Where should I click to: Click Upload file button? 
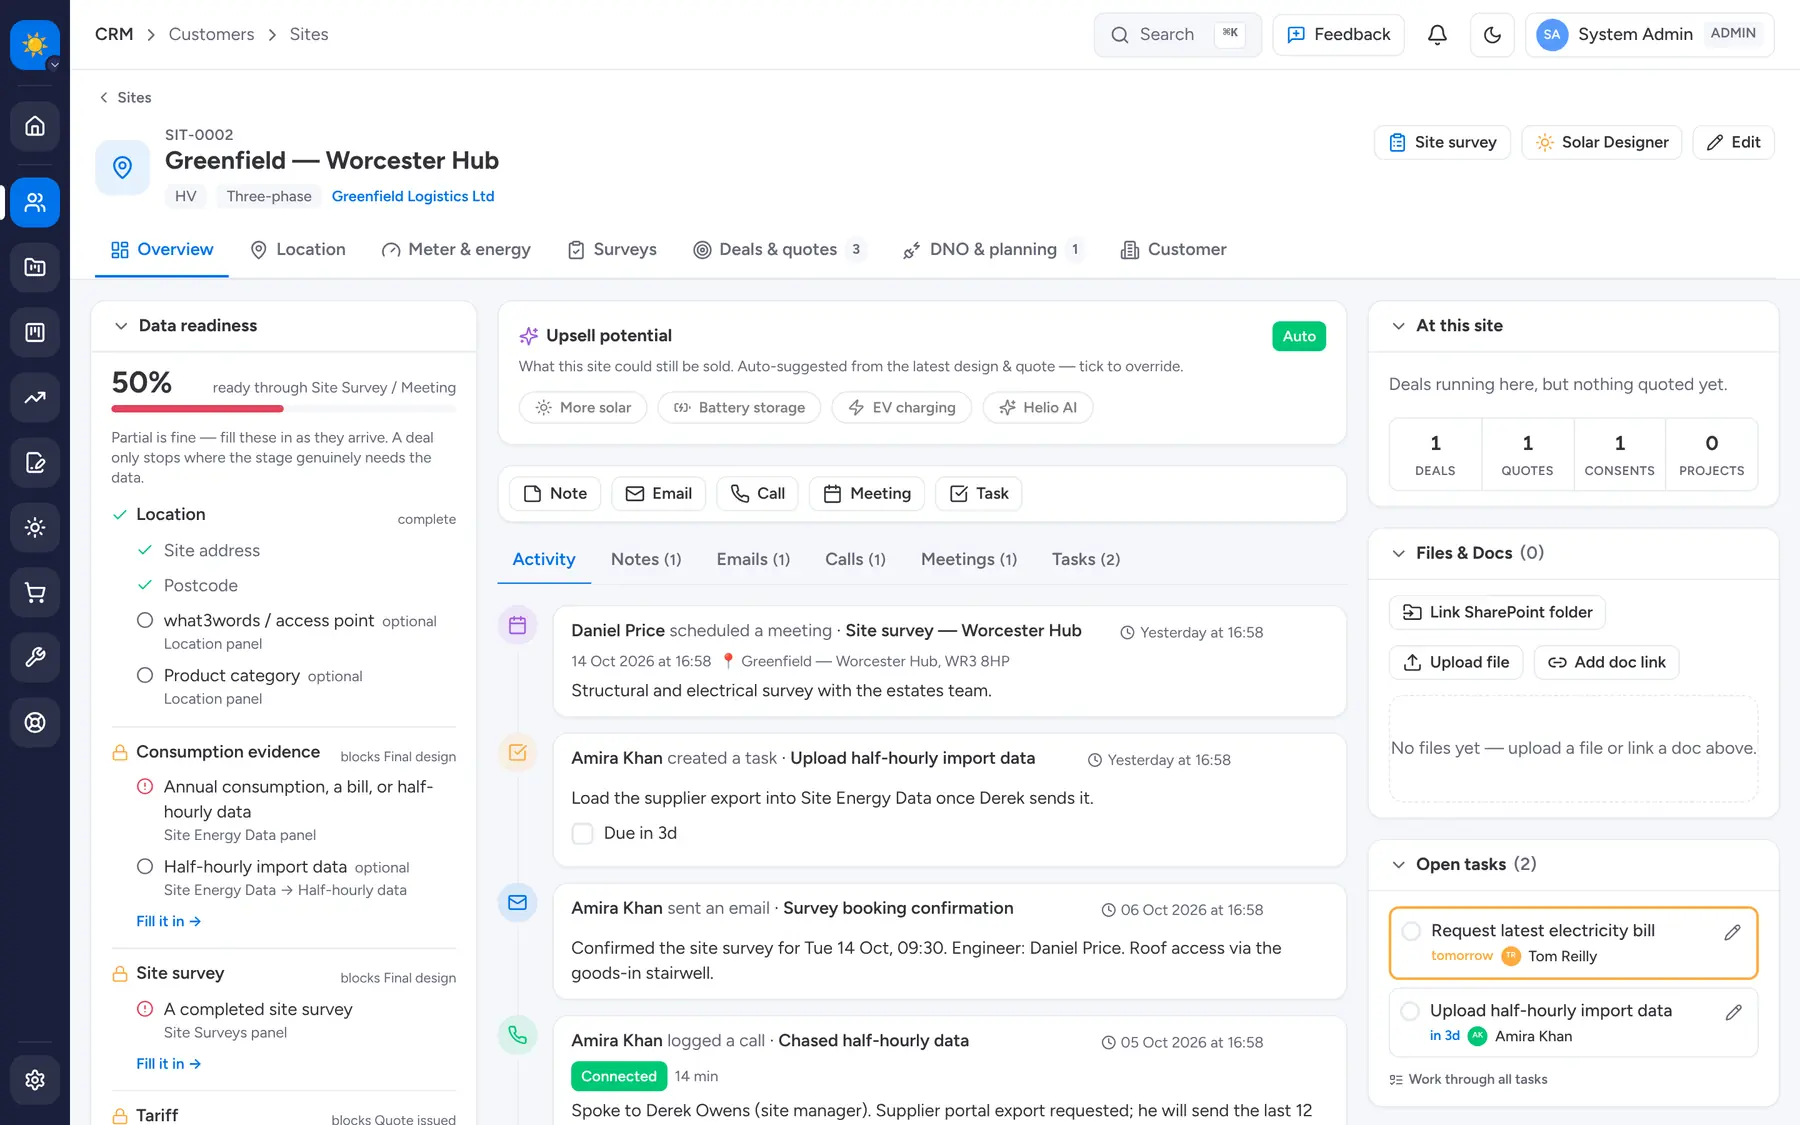coord(1456,662)
